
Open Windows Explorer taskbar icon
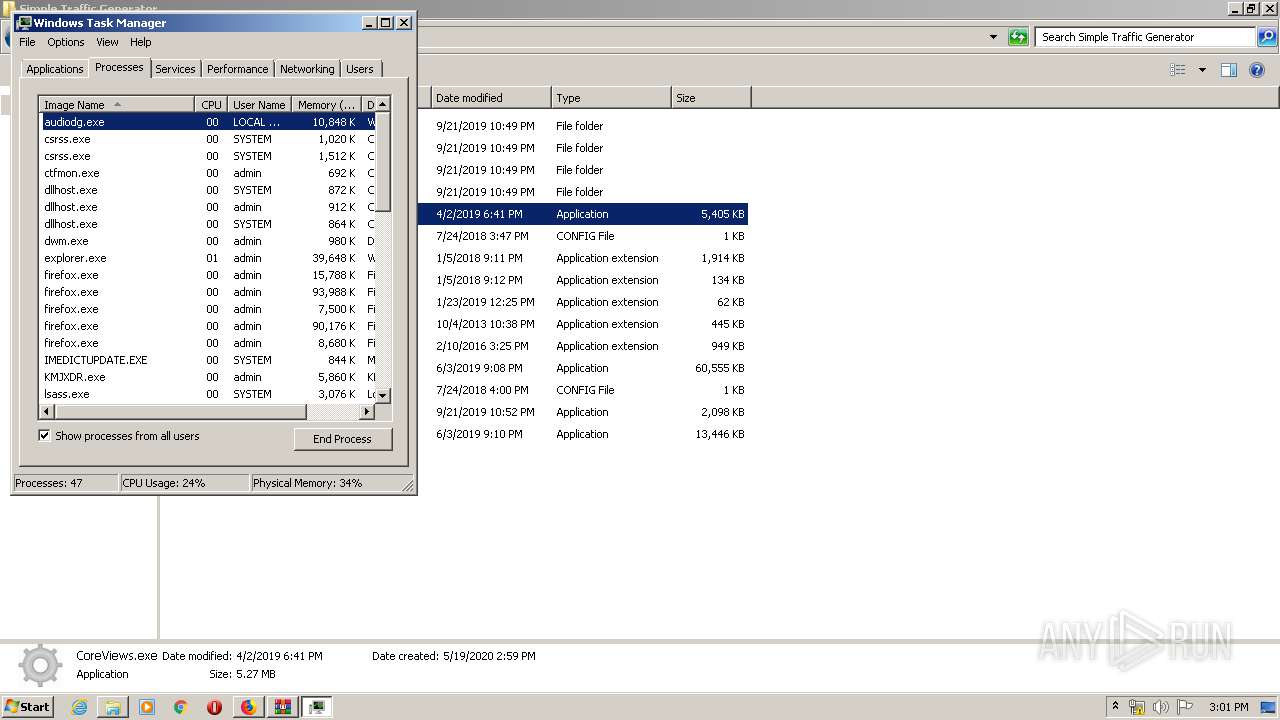point(113,707)
